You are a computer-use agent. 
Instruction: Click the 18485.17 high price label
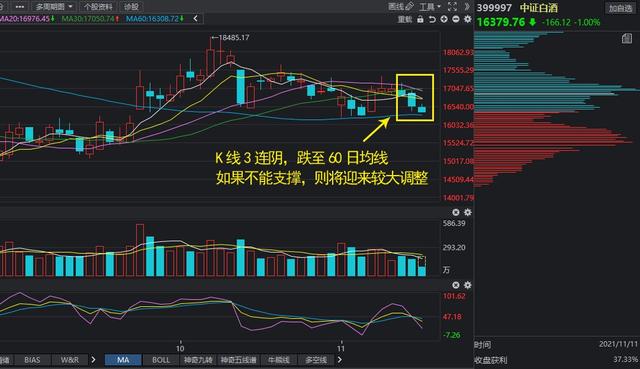(x=234, y=38)
